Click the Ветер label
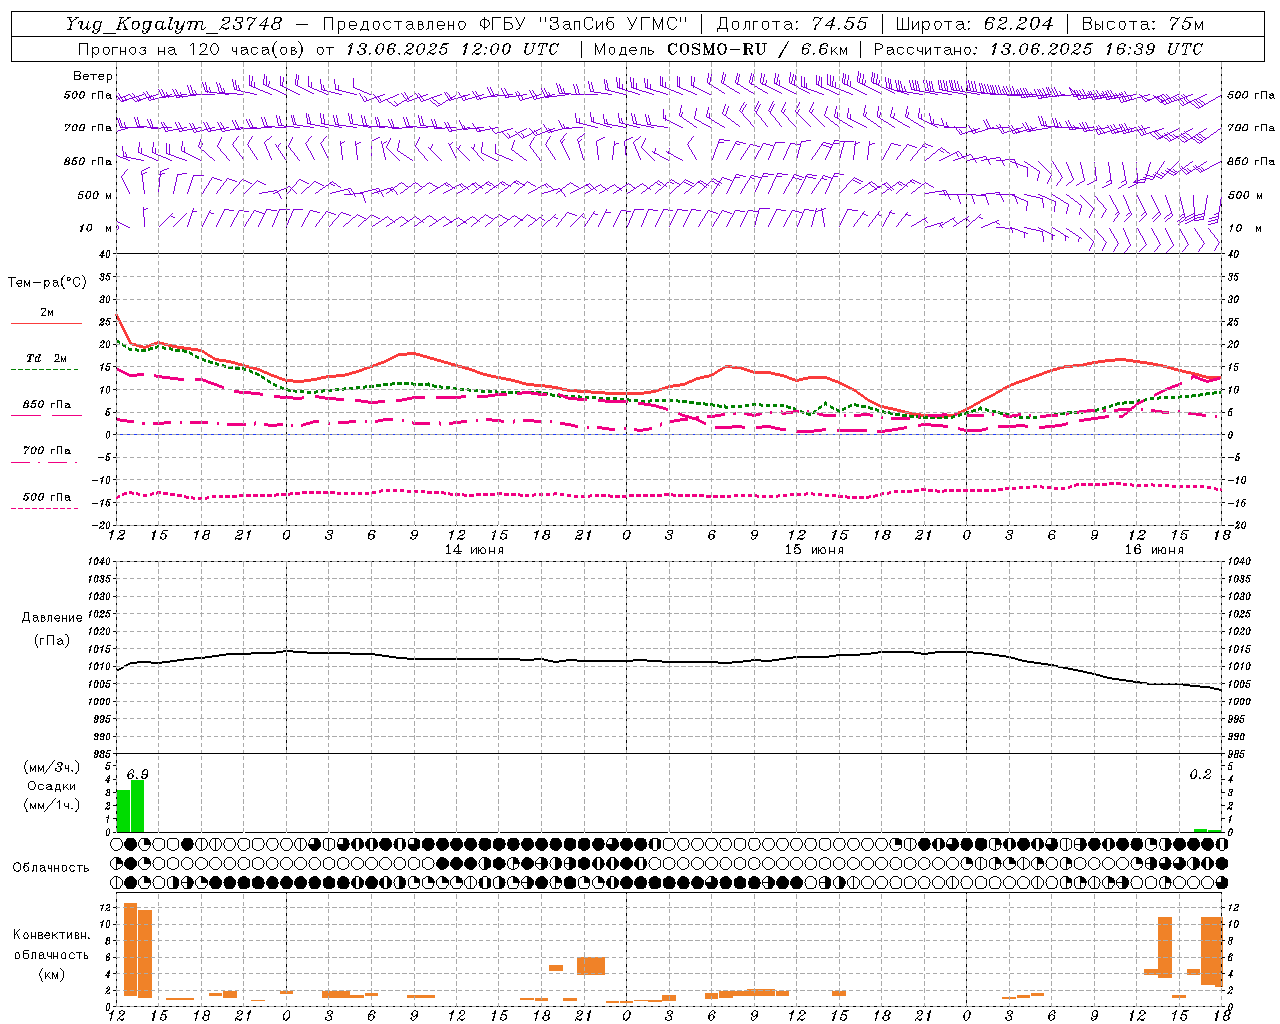 [x=93, y=76]
